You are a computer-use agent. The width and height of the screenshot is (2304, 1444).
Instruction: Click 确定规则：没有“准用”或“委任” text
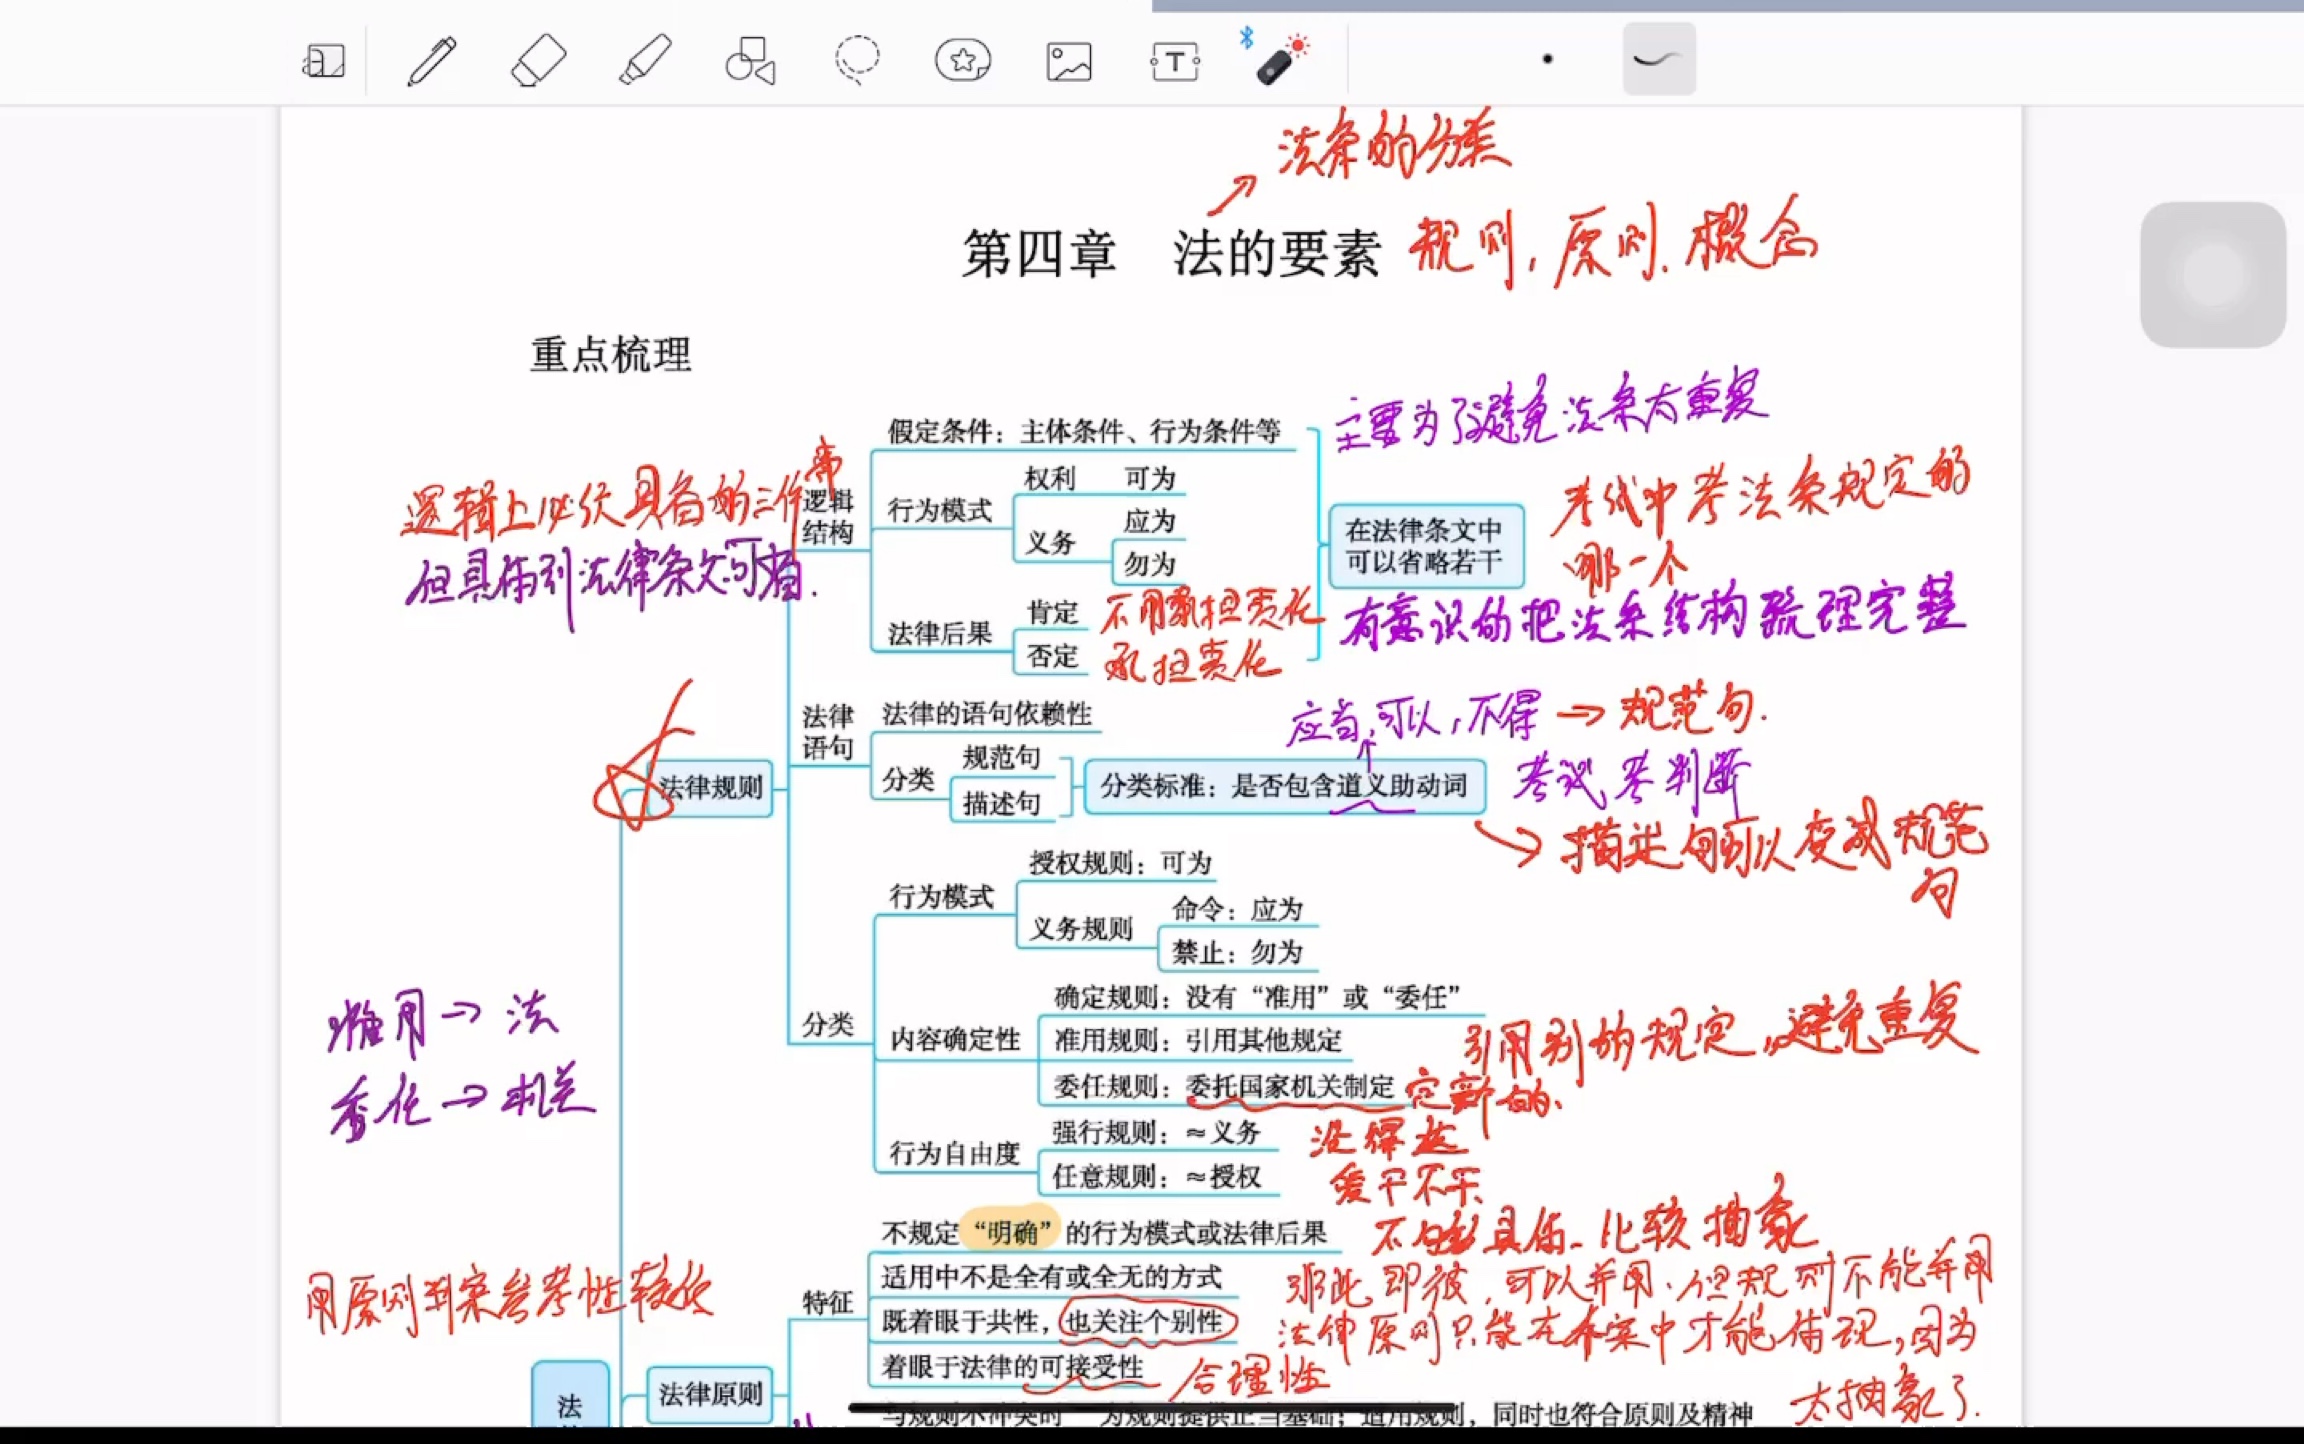pos(1257,997)
